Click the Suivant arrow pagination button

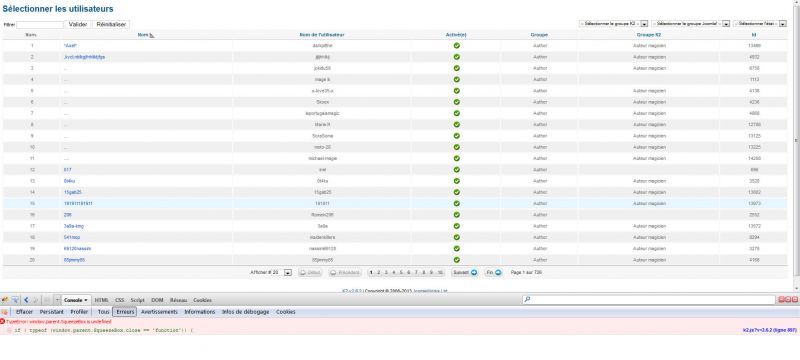tap(464, 273)
